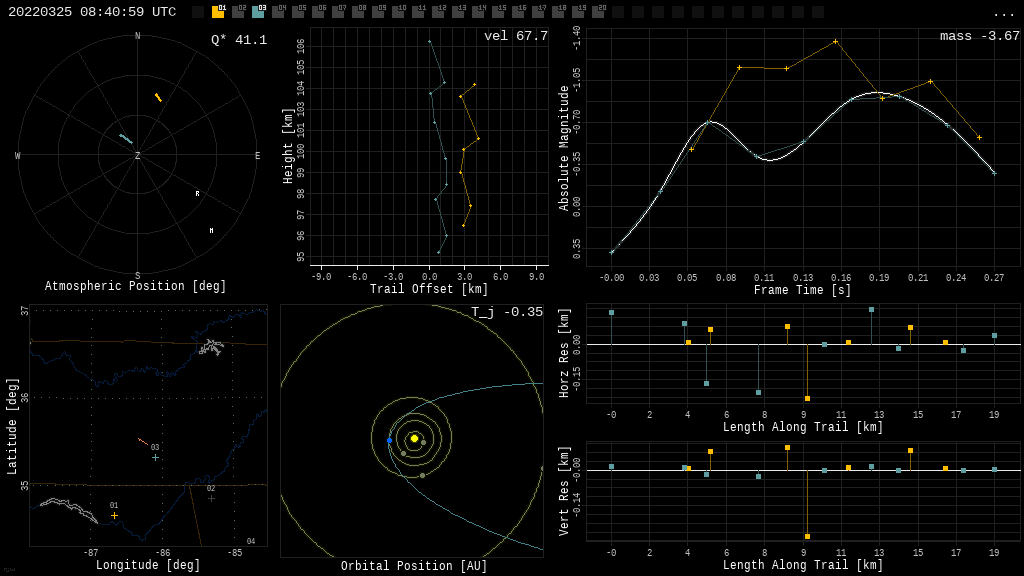
Task: Click the T_j -0.35 Tisserand value
Action: (x=507, y=312)
